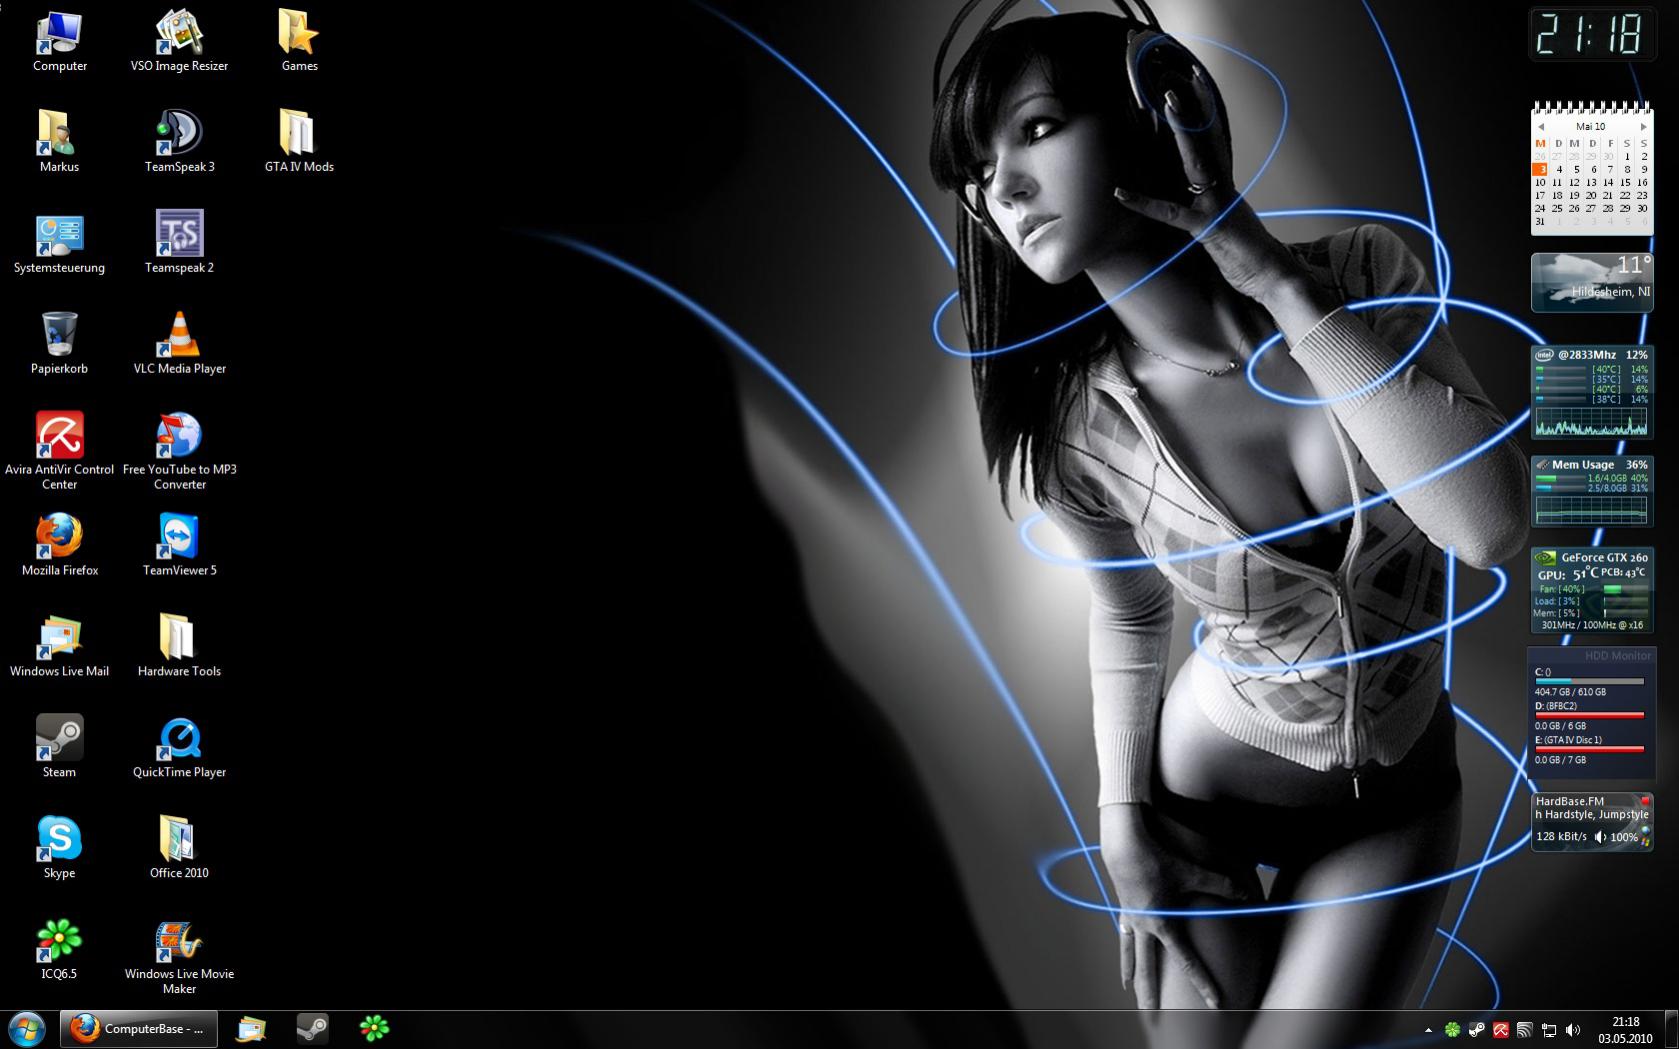
Task: Click the gray wireless-waves tray icon
Action: point(1525,1030)
